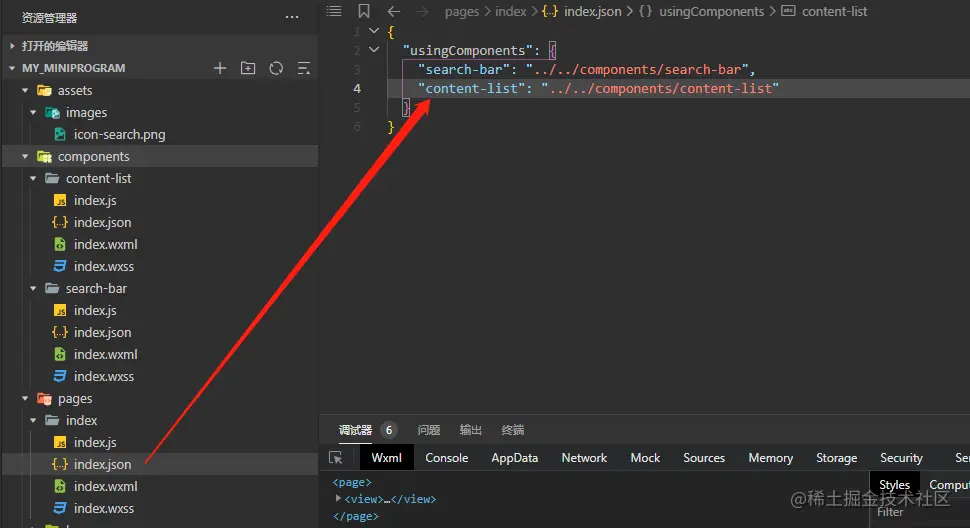Click usingComponents in the breadcrumb

click(x=711, y=11)
